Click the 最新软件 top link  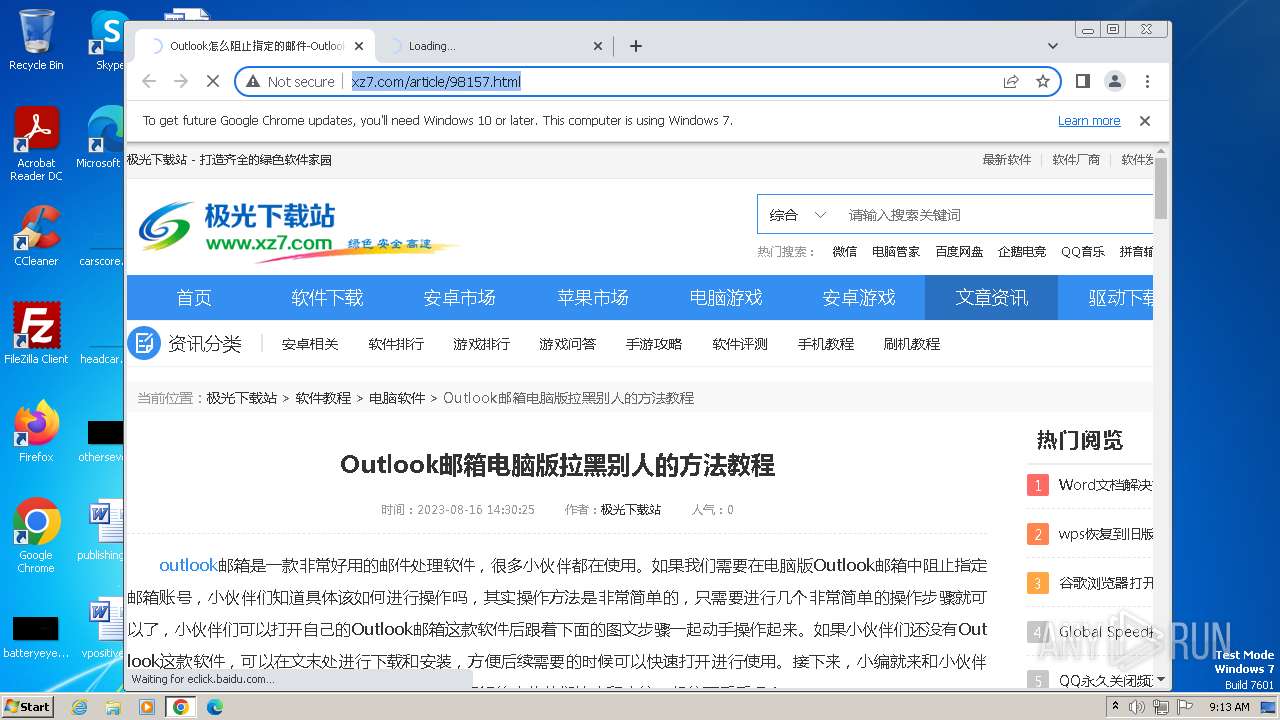tap(1007, 160)
